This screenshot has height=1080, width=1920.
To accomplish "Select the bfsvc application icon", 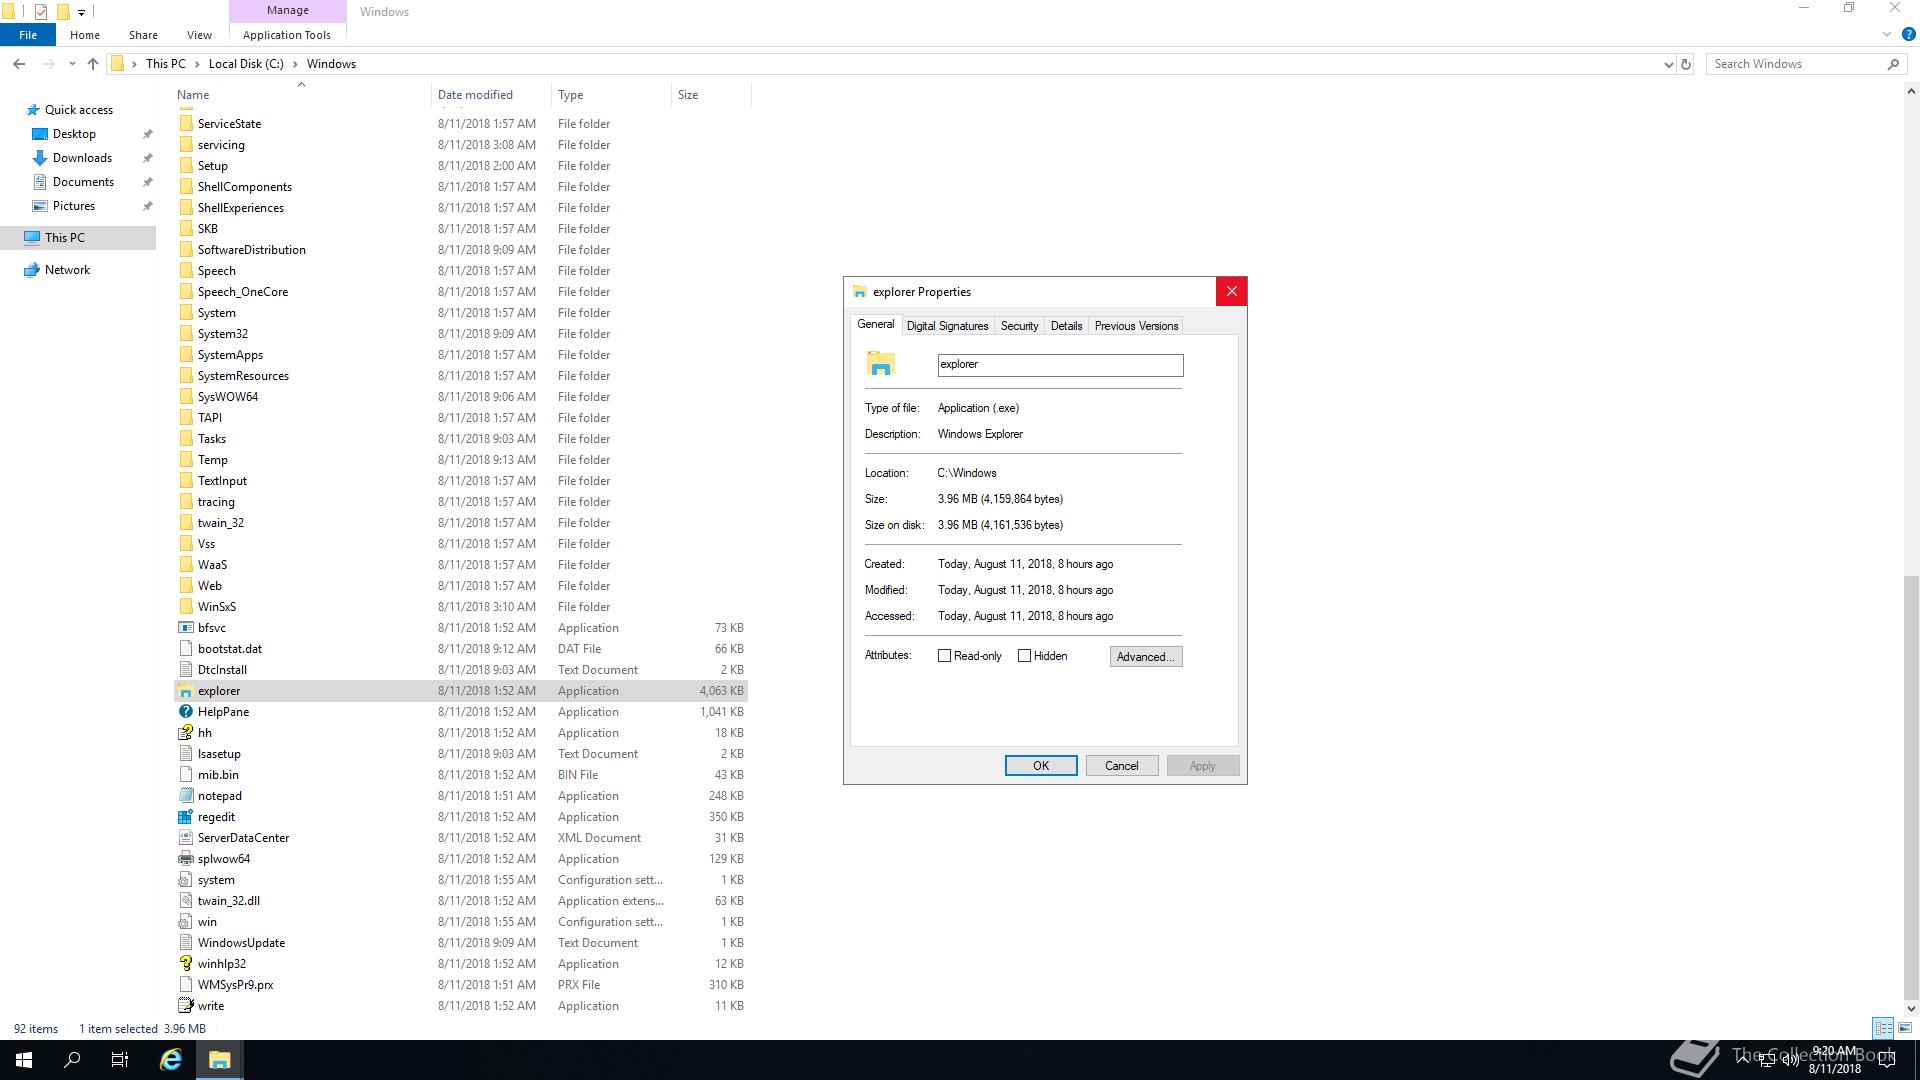I will (x=186, y=628).
